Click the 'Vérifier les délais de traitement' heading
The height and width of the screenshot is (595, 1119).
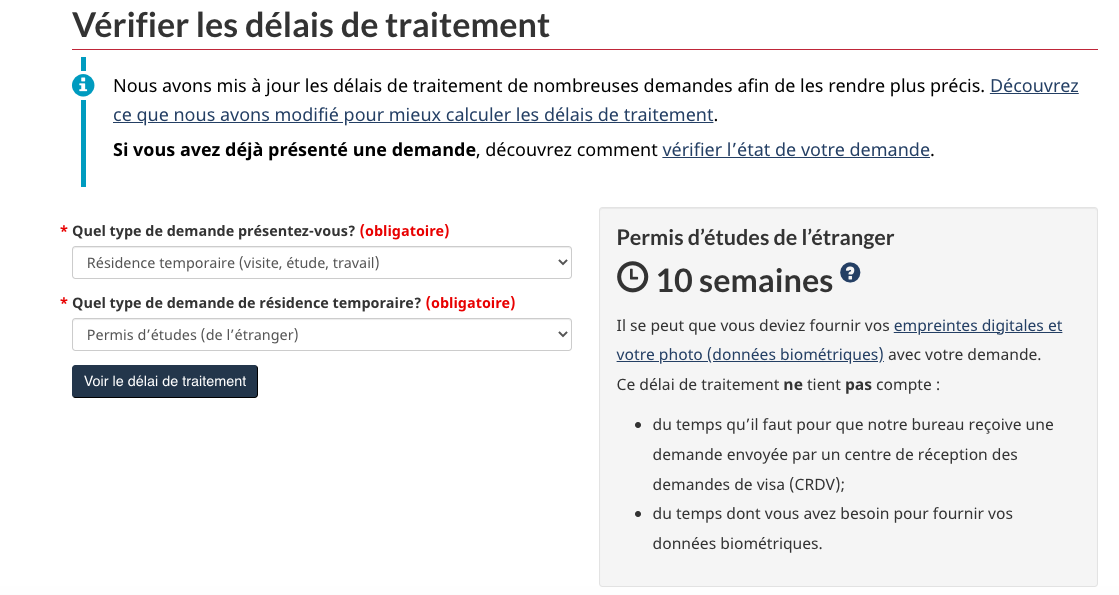(x=311, y=24)
